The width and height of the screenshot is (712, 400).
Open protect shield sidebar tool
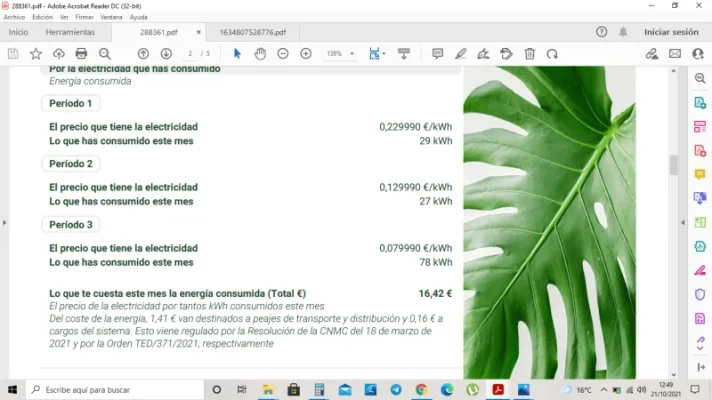point(700,294)
